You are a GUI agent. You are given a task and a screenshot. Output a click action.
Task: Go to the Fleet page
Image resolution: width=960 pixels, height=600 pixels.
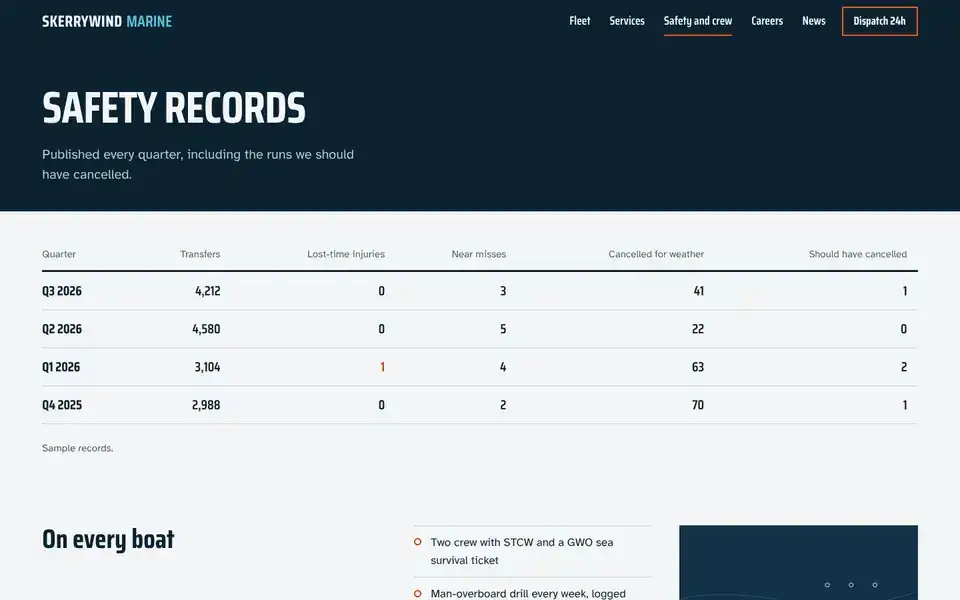coord(580,21)
